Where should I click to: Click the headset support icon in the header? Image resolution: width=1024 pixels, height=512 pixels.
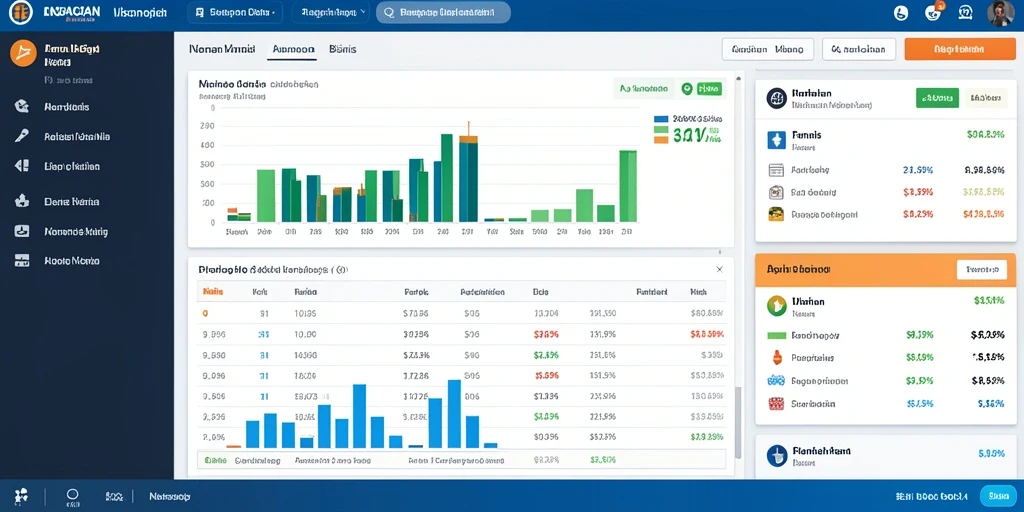tap(965, 12)
